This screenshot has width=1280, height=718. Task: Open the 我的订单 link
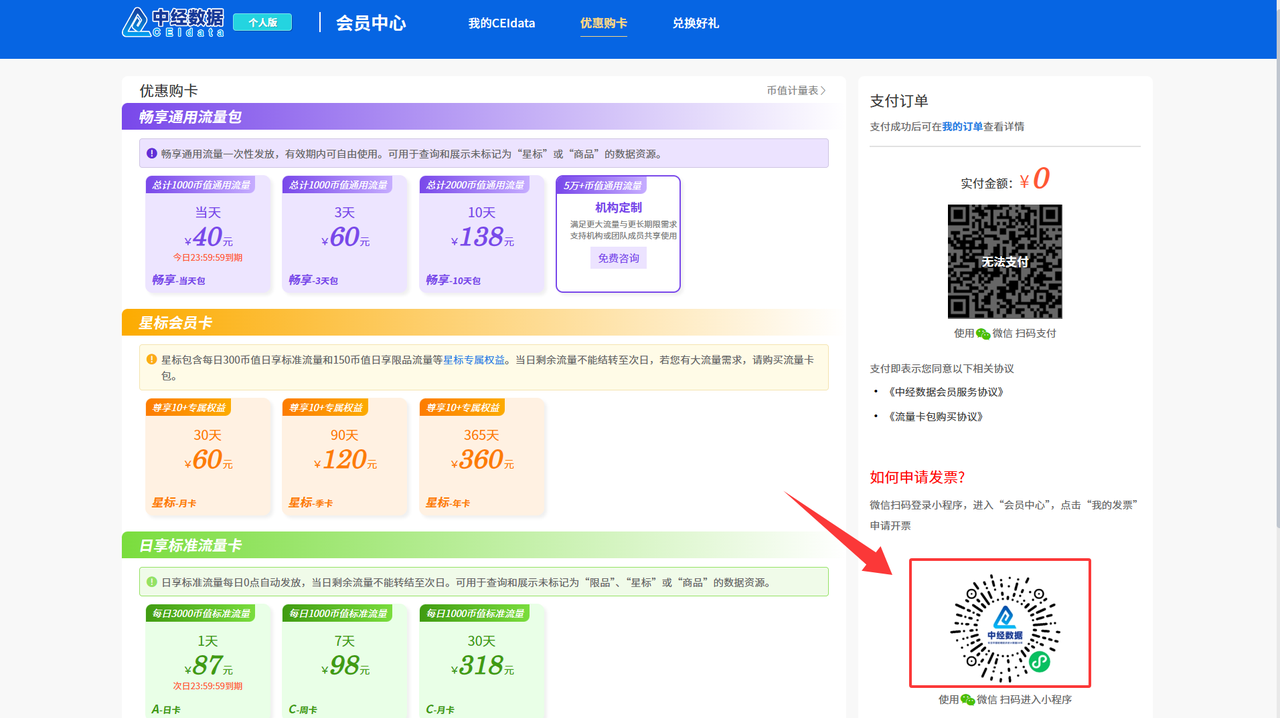pos(962,127)
